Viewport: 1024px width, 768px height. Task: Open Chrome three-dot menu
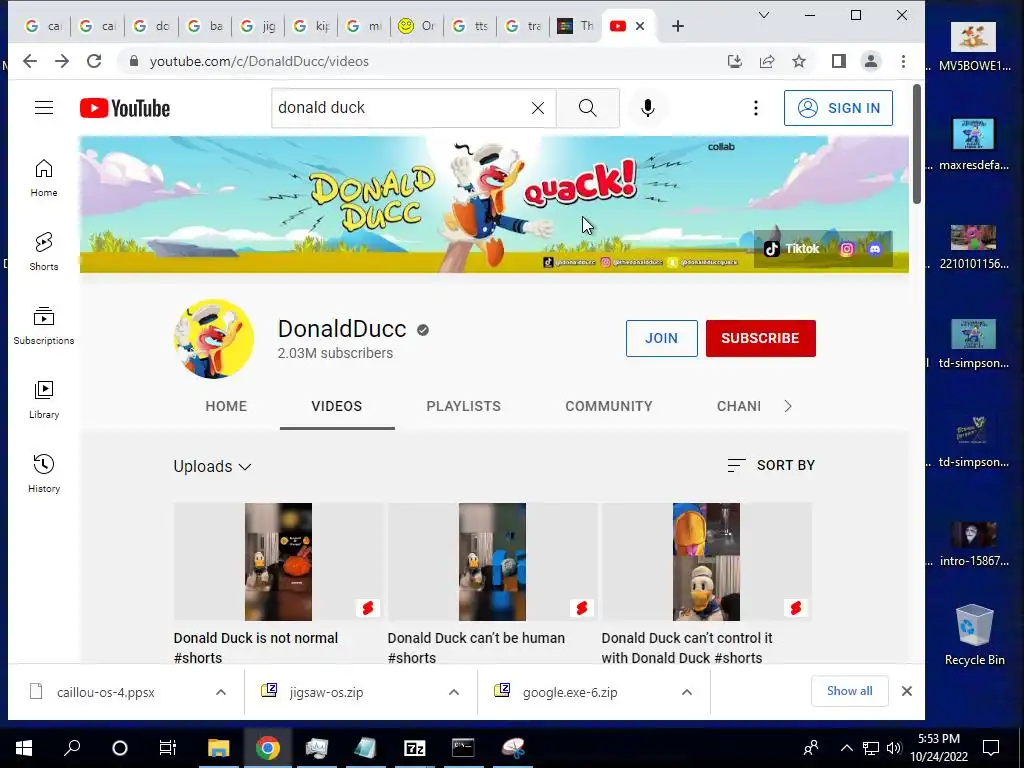click(x=903, y=61)
